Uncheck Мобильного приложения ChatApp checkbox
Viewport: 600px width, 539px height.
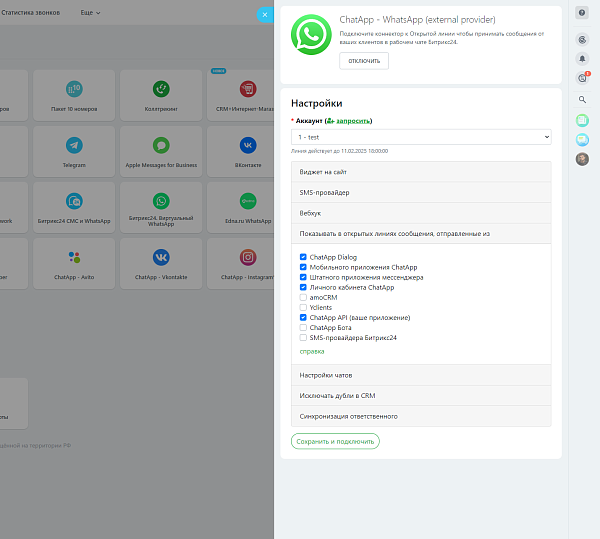coord(303,267)
